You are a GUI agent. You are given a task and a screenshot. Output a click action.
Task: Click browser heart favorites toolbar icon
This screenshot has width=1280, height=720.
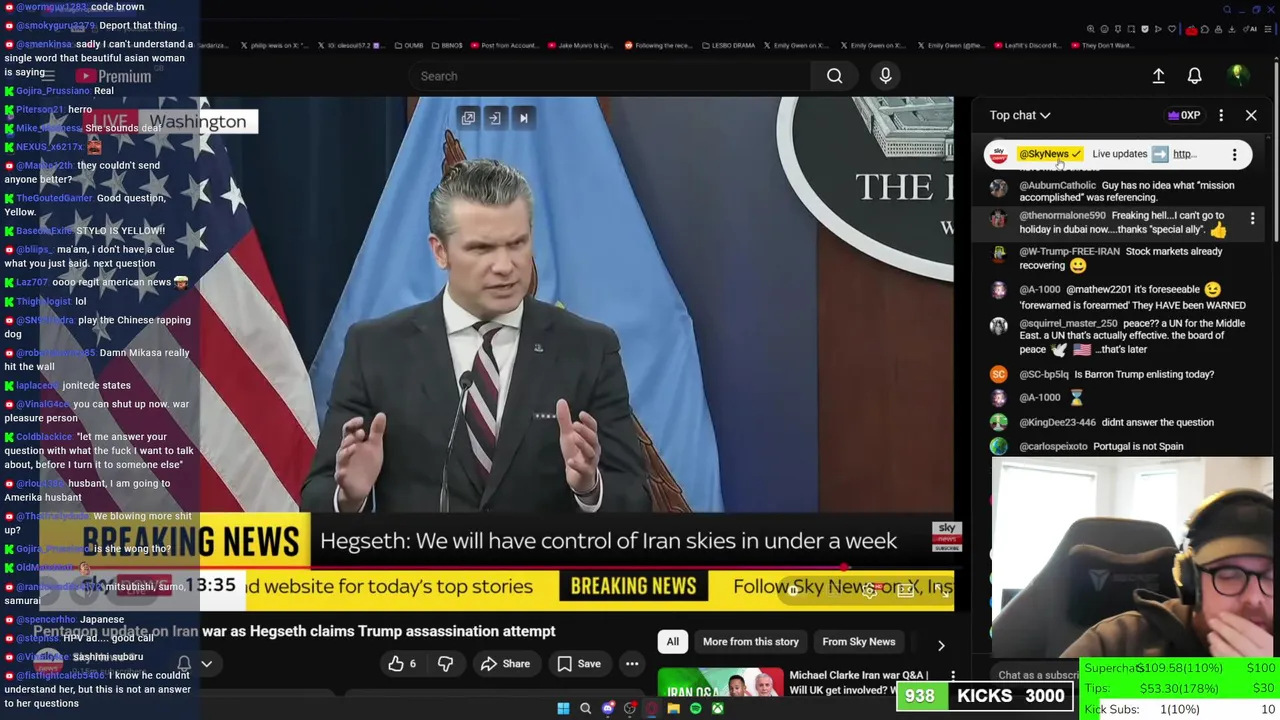click(1172, 29)
